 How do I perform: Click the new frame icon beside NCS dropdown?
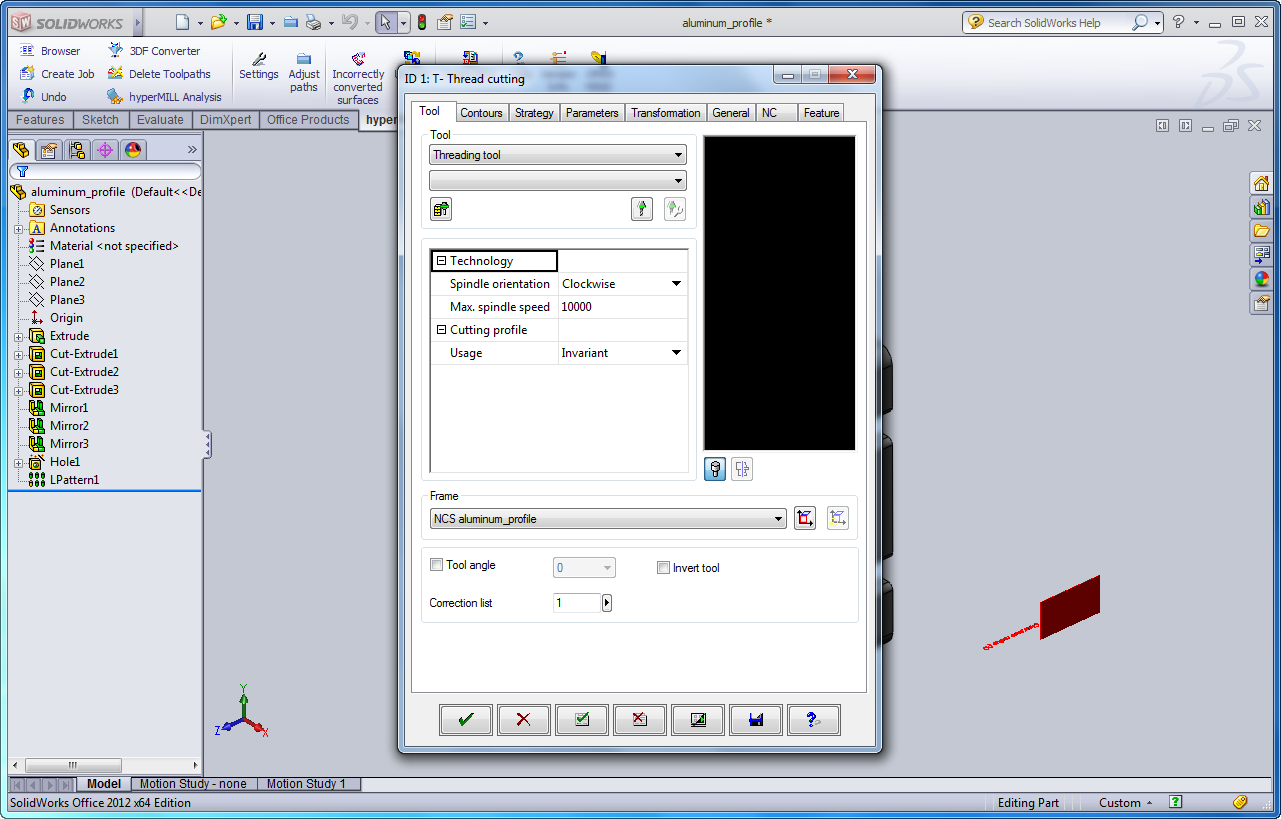(805, 518)
